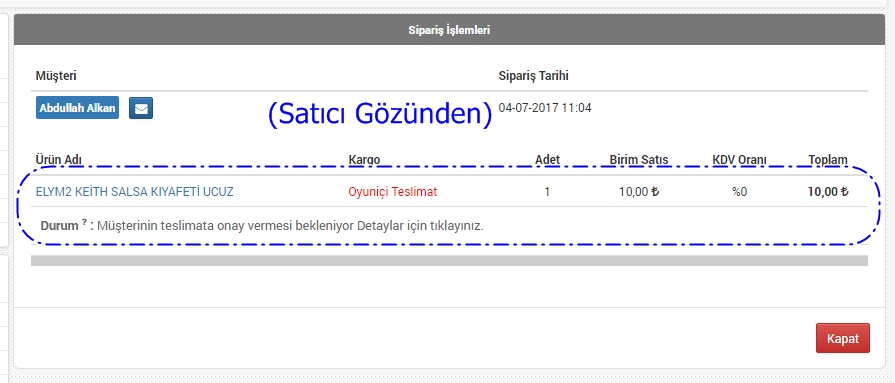Screen dimensions: 895x383
Task: Close the dialog with the Kapat button
Action: coord(842,338)
